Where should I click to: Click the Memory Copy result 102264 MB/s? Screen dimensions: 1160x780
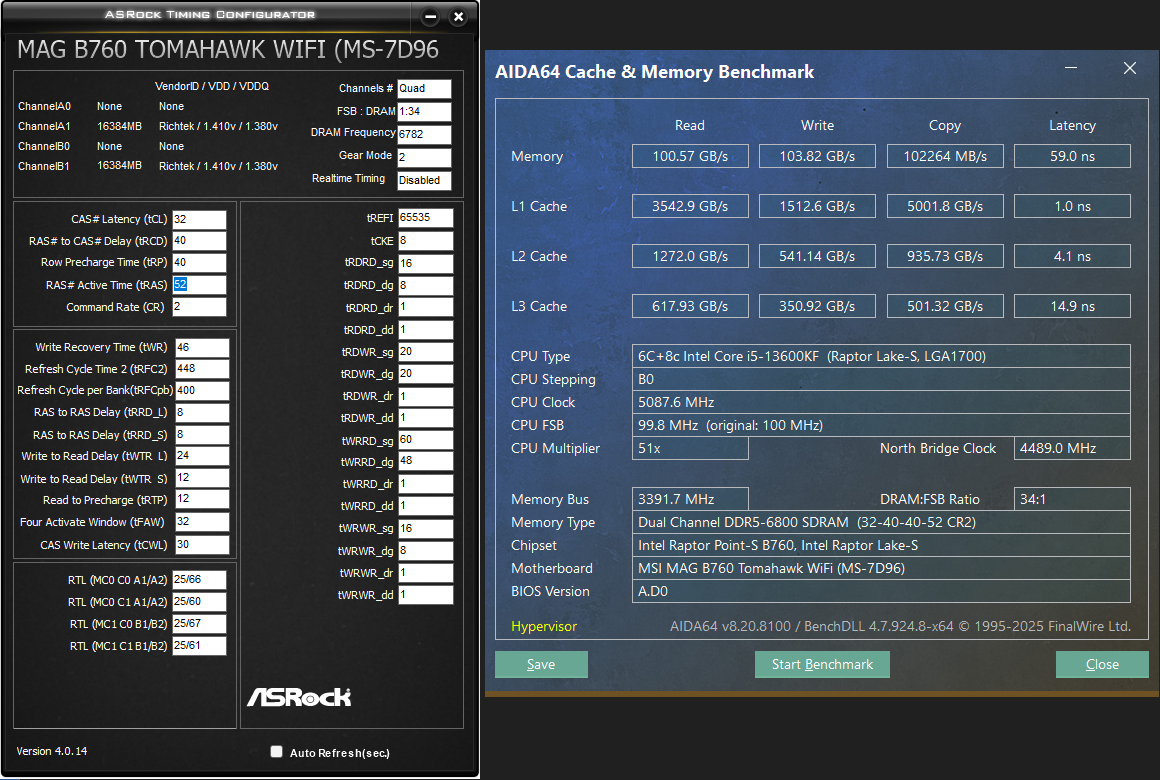click(x=945, y=156)
